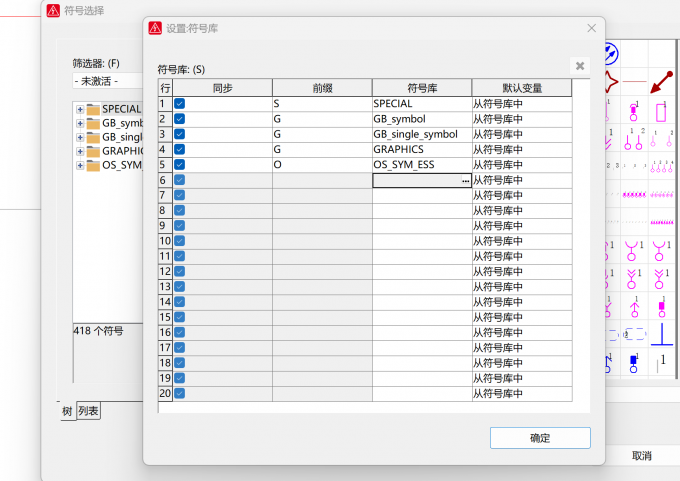Image resolution: width=680 pixels, height=481 pixels.
Task: Toggle the sync checkbox in row 20
Action: (180, 393)
